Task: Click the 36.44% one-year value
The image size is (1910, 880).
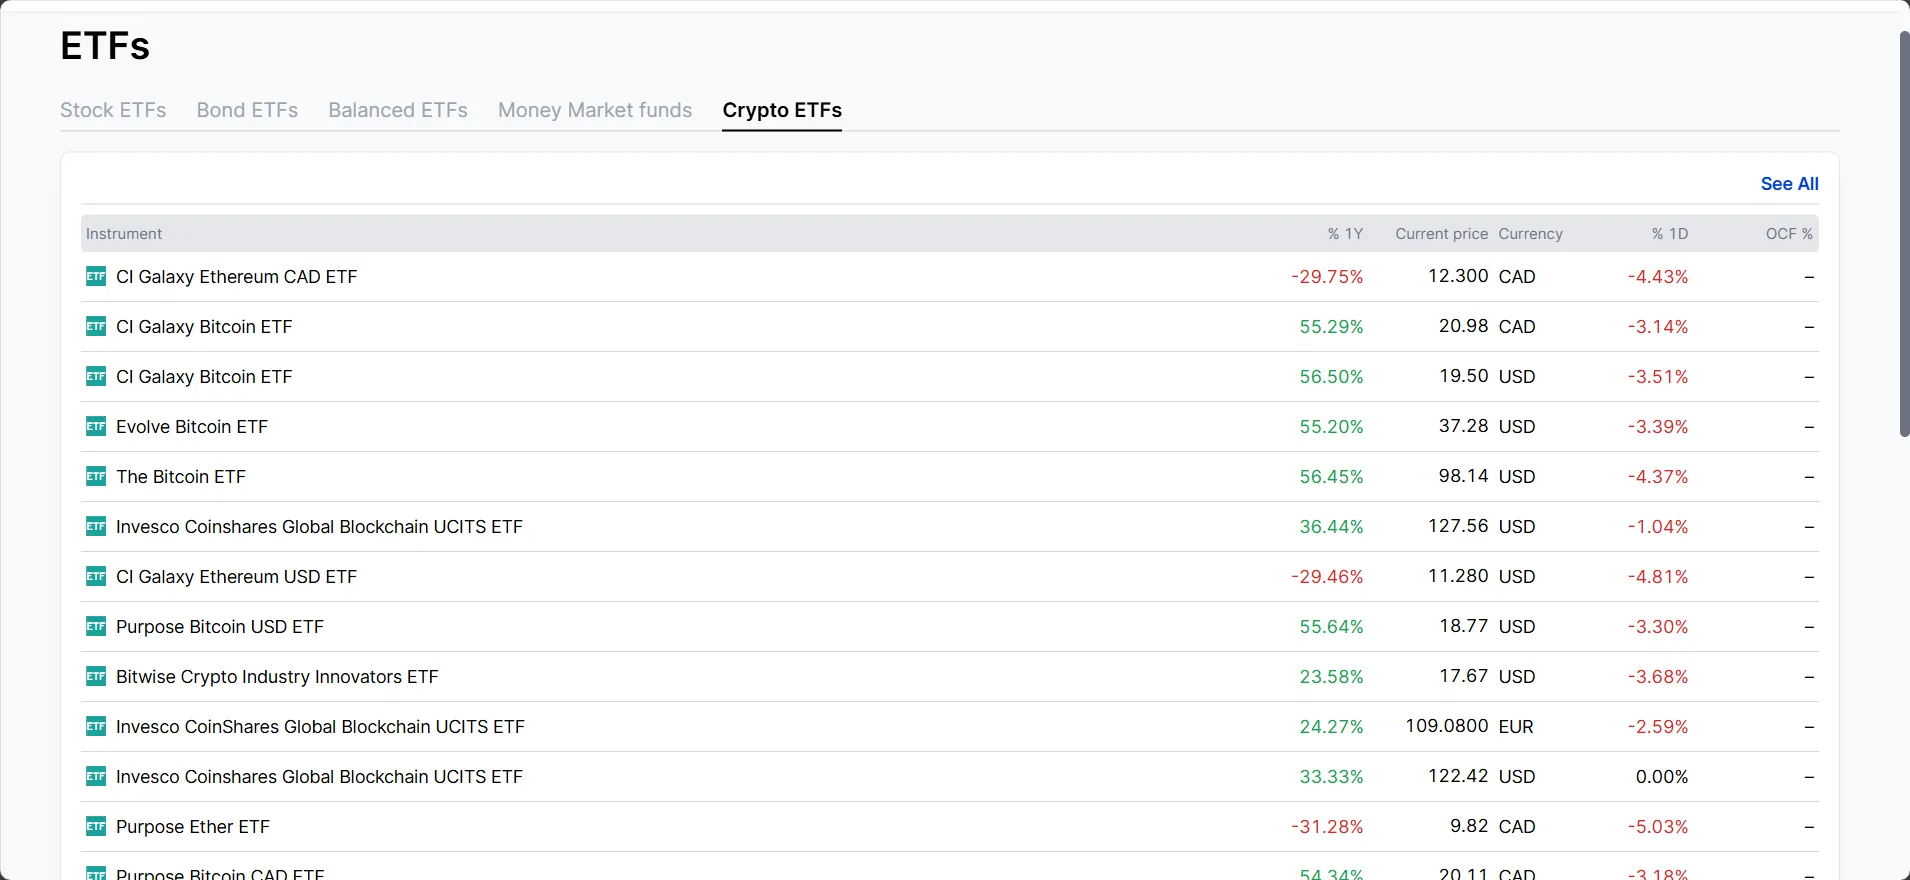Action: (1331, 527)
